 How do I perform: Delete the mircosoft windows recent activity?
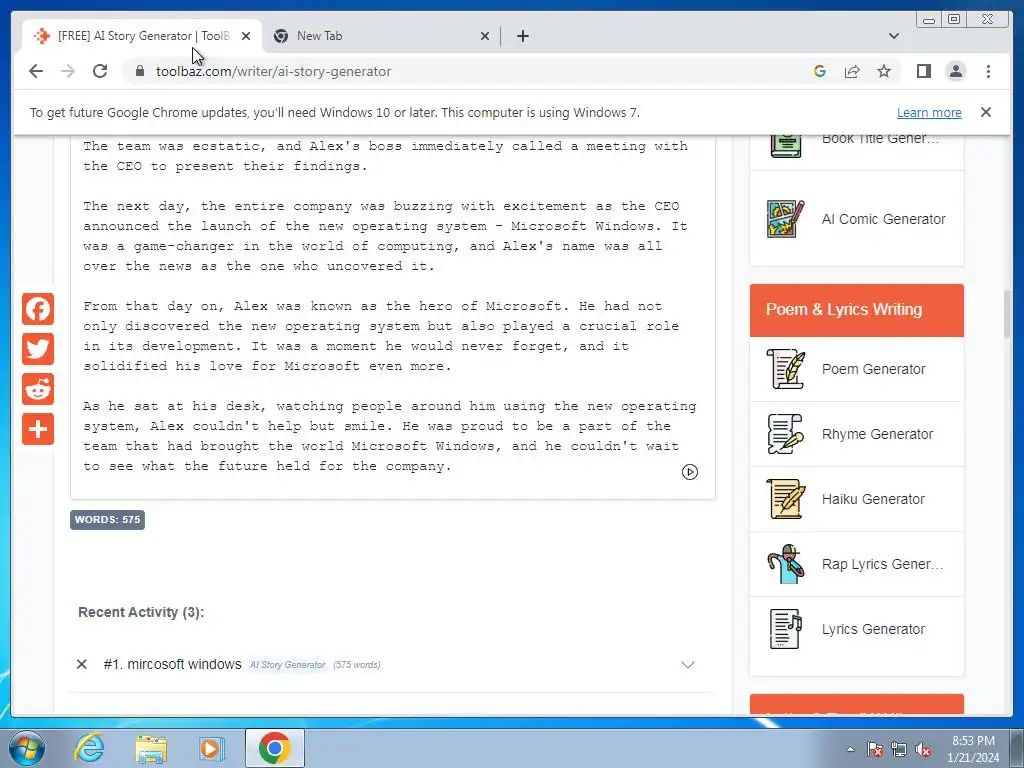pyautogui.click(x=82, y=664)
